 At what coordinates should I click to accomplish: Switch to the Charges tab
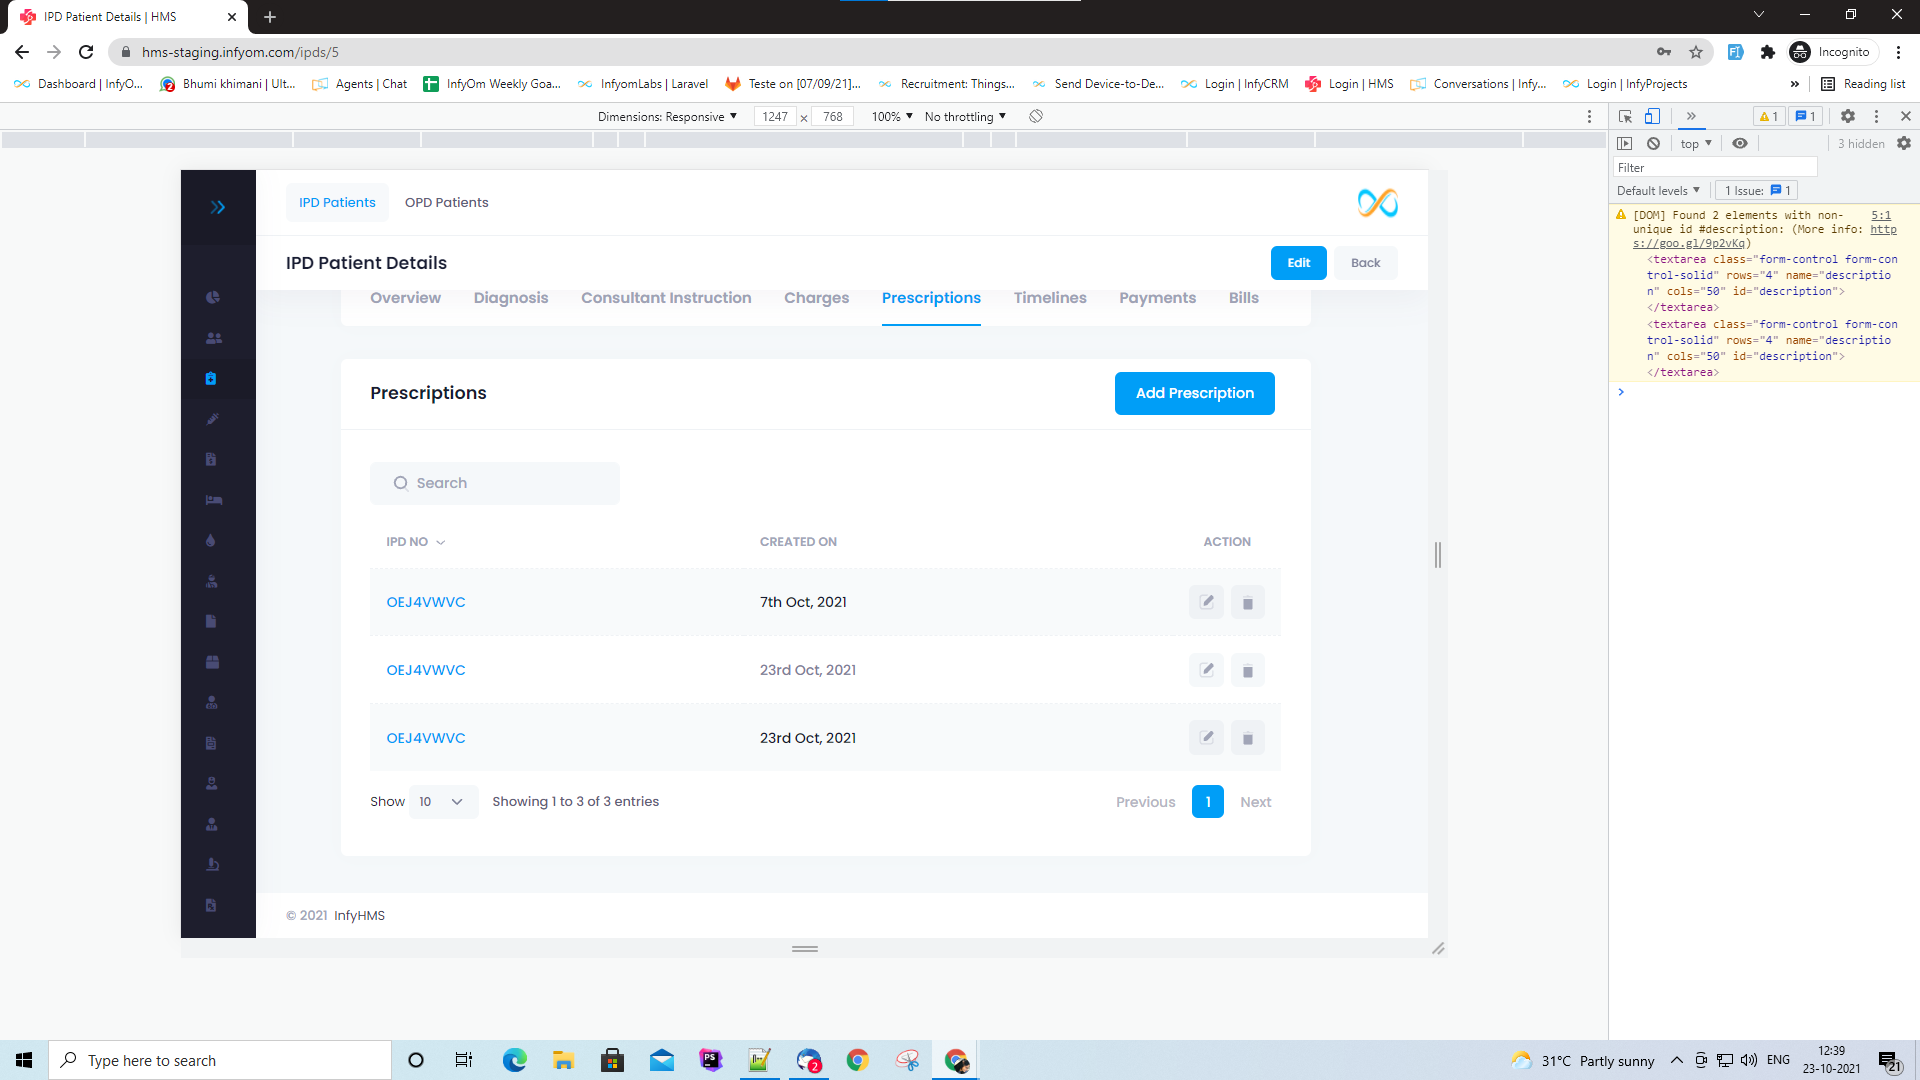pos(816,298)
